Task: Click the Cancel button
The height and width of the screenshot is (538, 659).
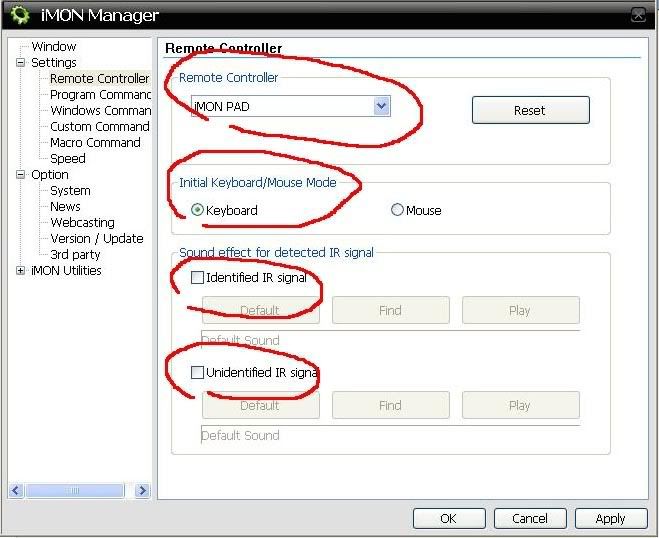Action: coord(530,518)
